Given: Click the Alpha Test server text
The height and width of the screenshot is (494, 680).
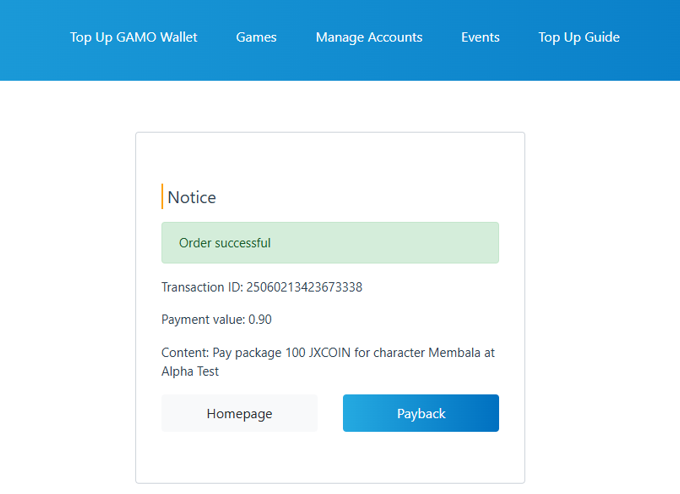Looking at the screenshot, I should [190, 371].
